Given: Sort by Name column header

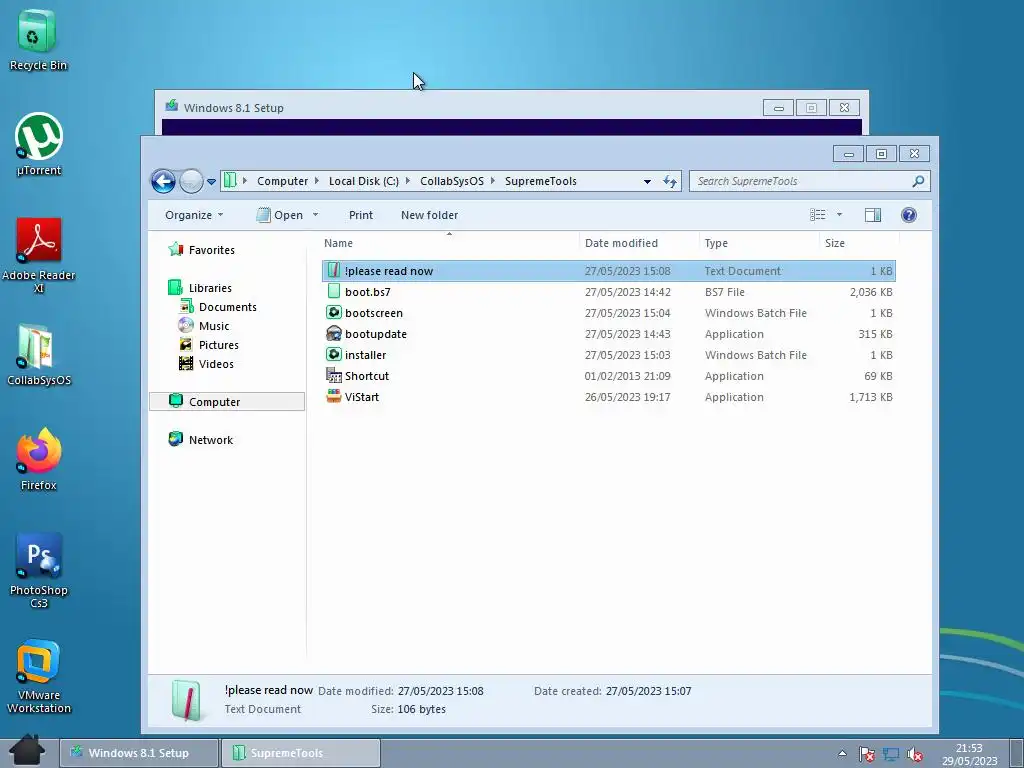Looking at the screenshot, I should [x=449, y=243].
